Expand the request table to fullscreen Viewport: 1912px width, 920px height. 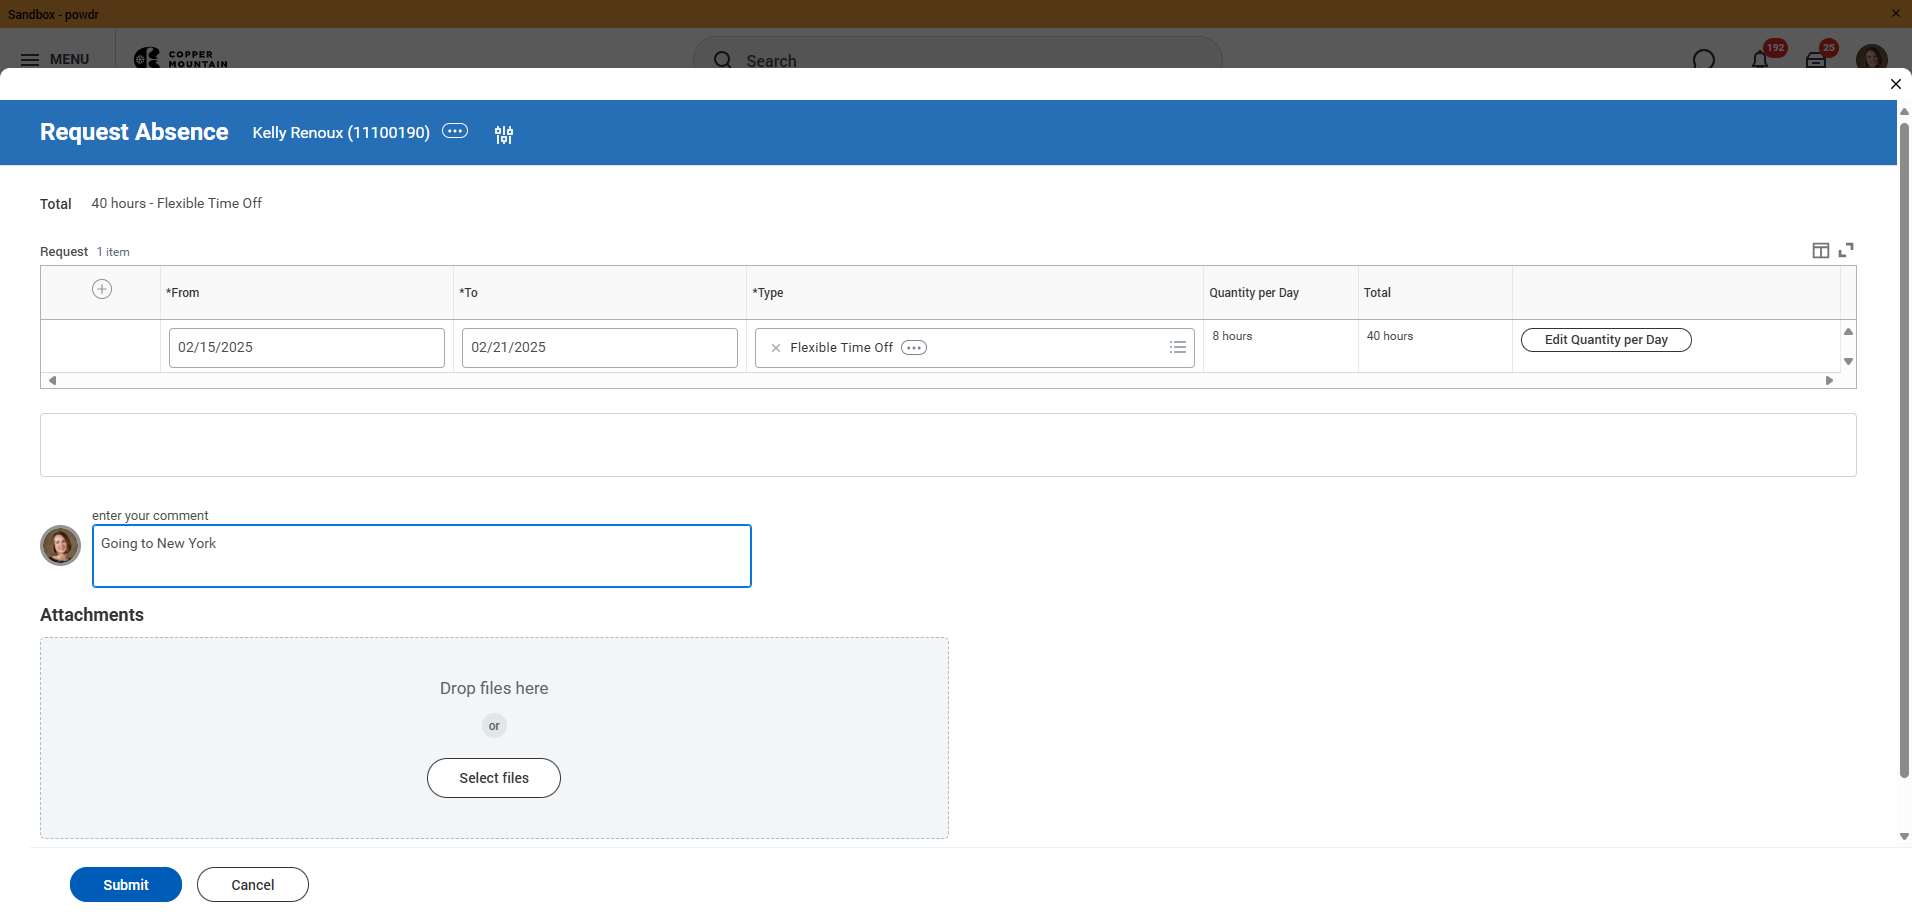(1846, 250)
